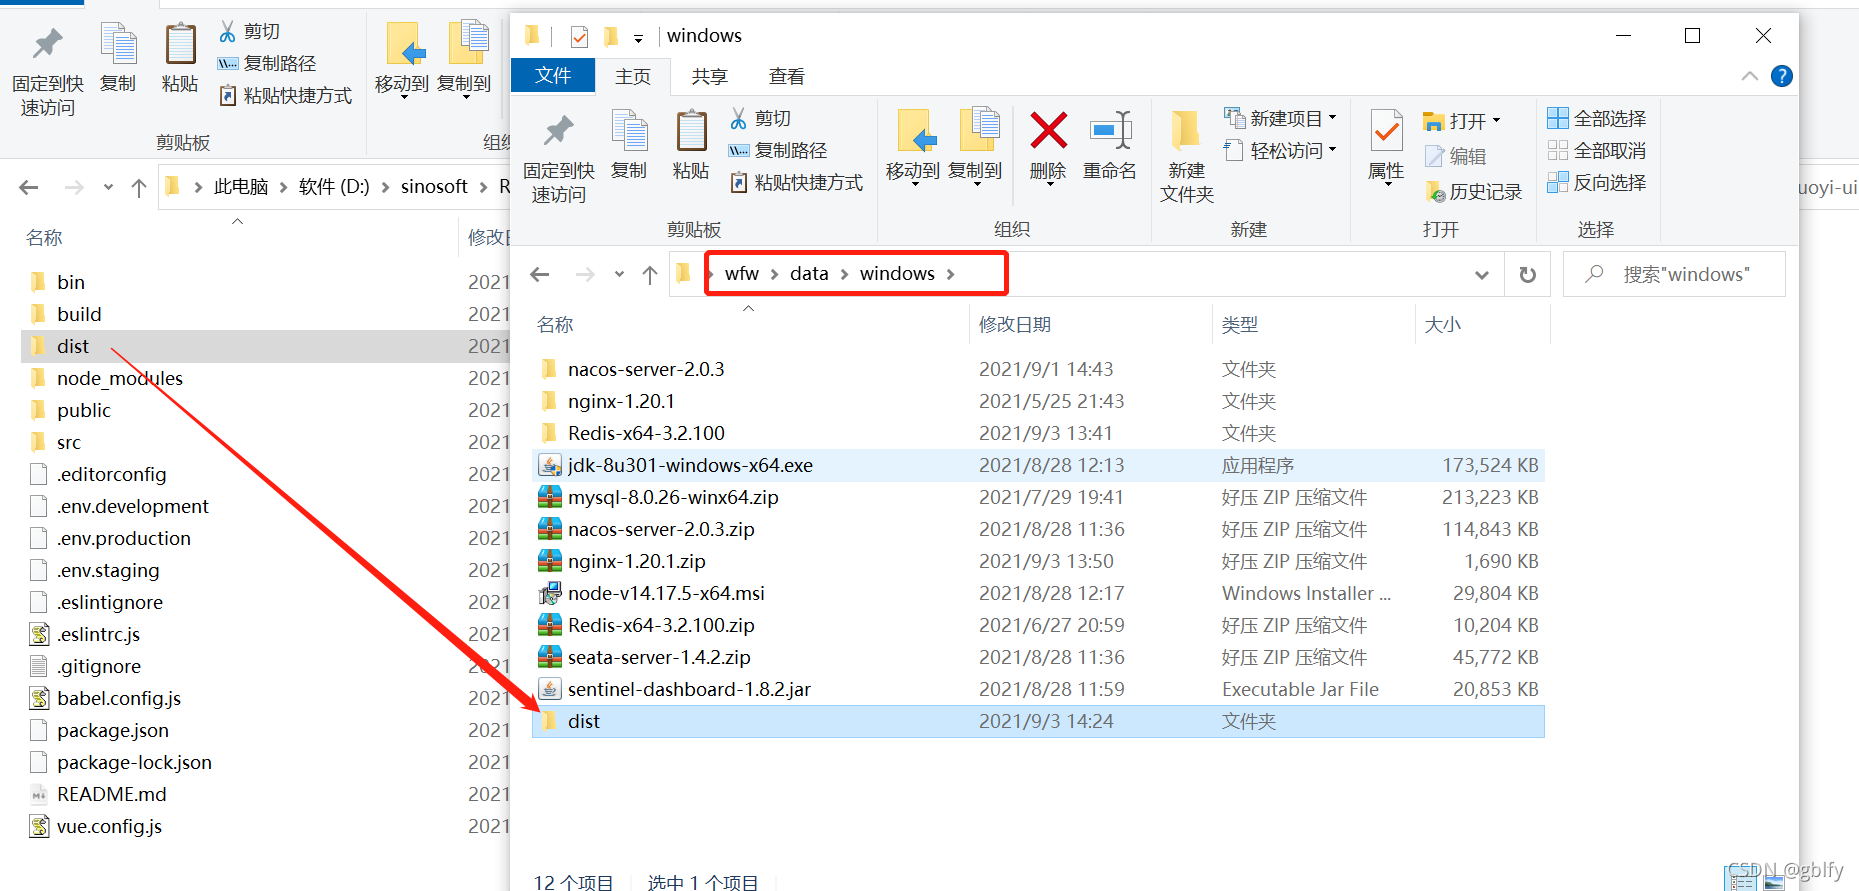Switch to the Home (主页) tab
Viewport: 1859px width, 891px height.
coord(633,76)
